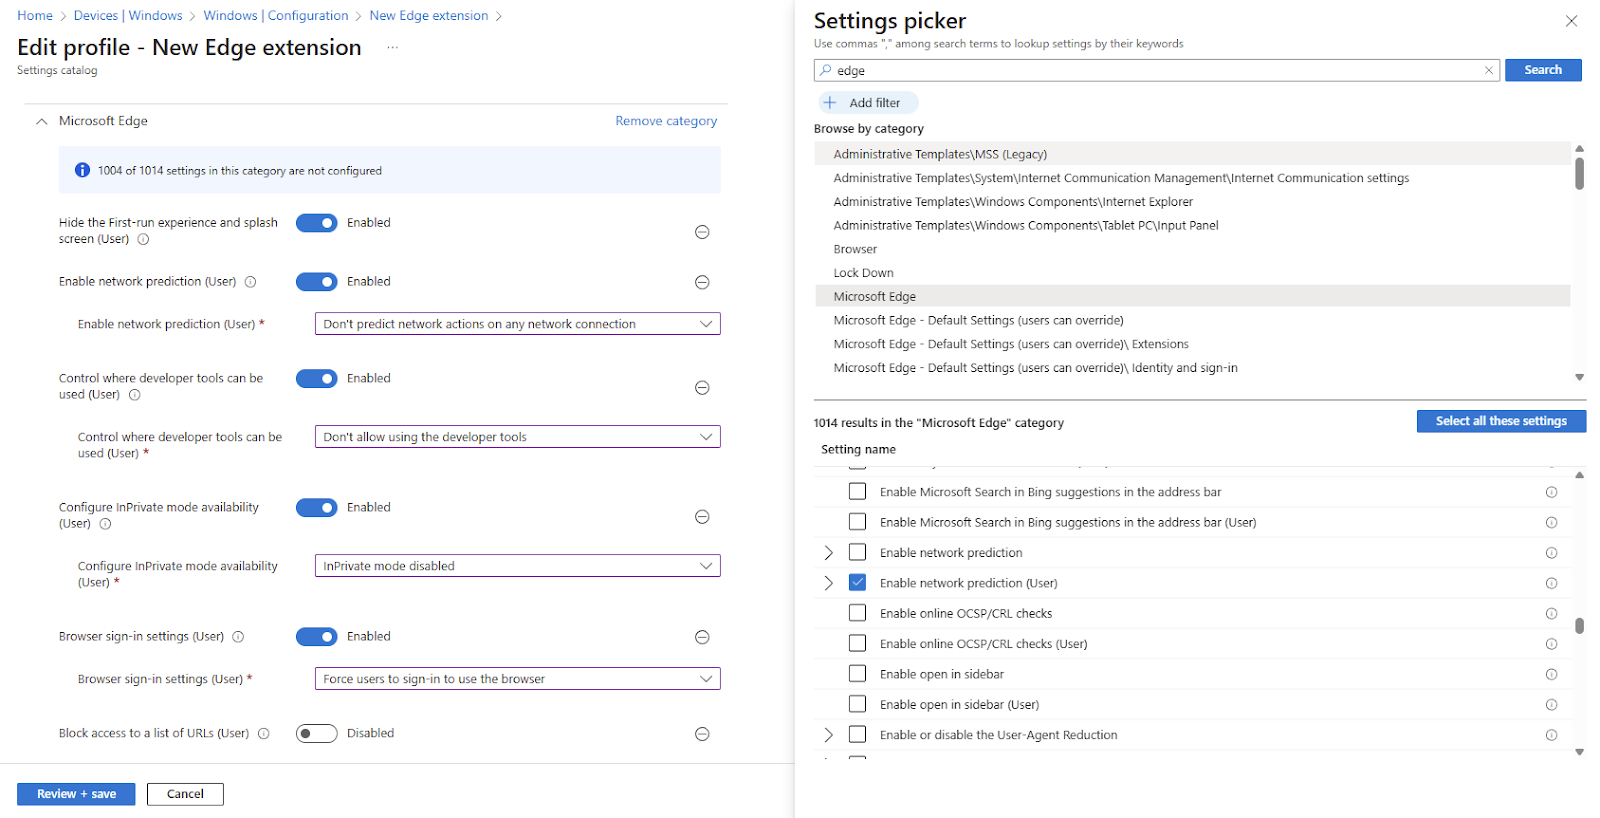Enable Block access to a list of URLs
The width and height of the screenshot is (1600, 818).
pos(317,734)
